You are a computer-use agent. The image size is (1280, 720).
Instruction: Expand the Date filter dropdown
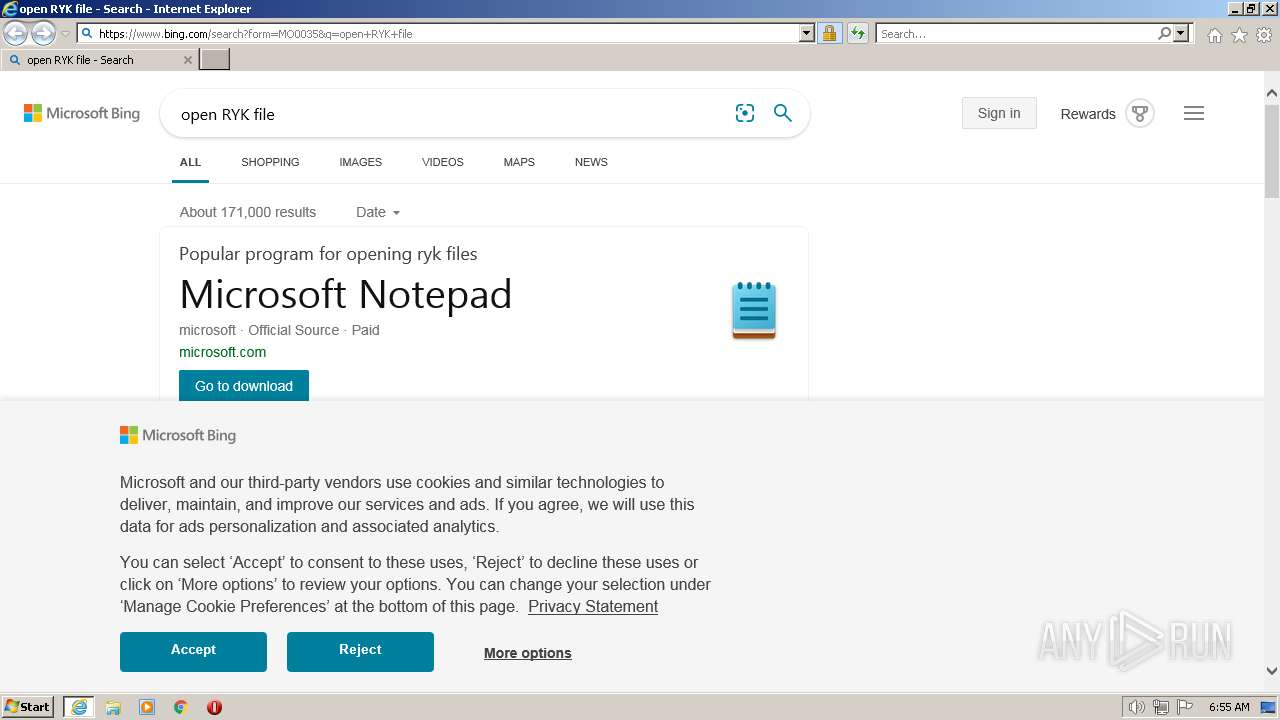(378, 212)
